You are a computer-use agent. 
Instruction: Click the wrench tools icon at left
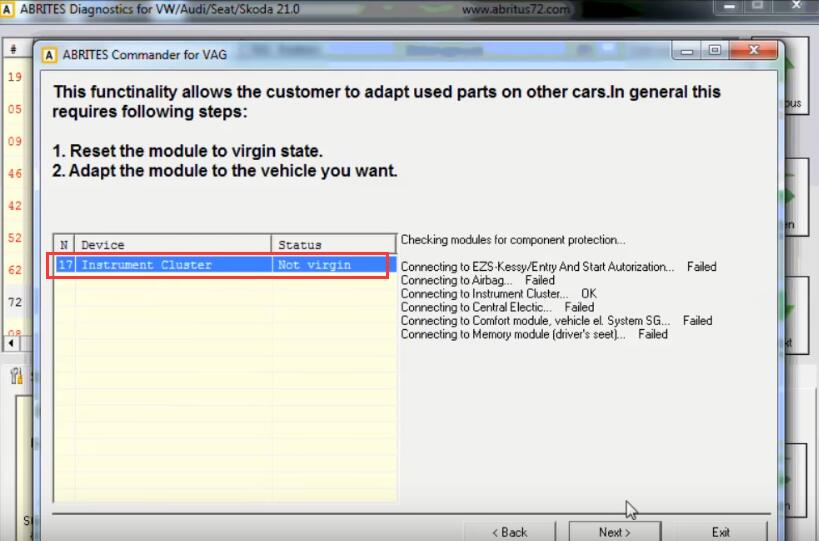point(16,375)
